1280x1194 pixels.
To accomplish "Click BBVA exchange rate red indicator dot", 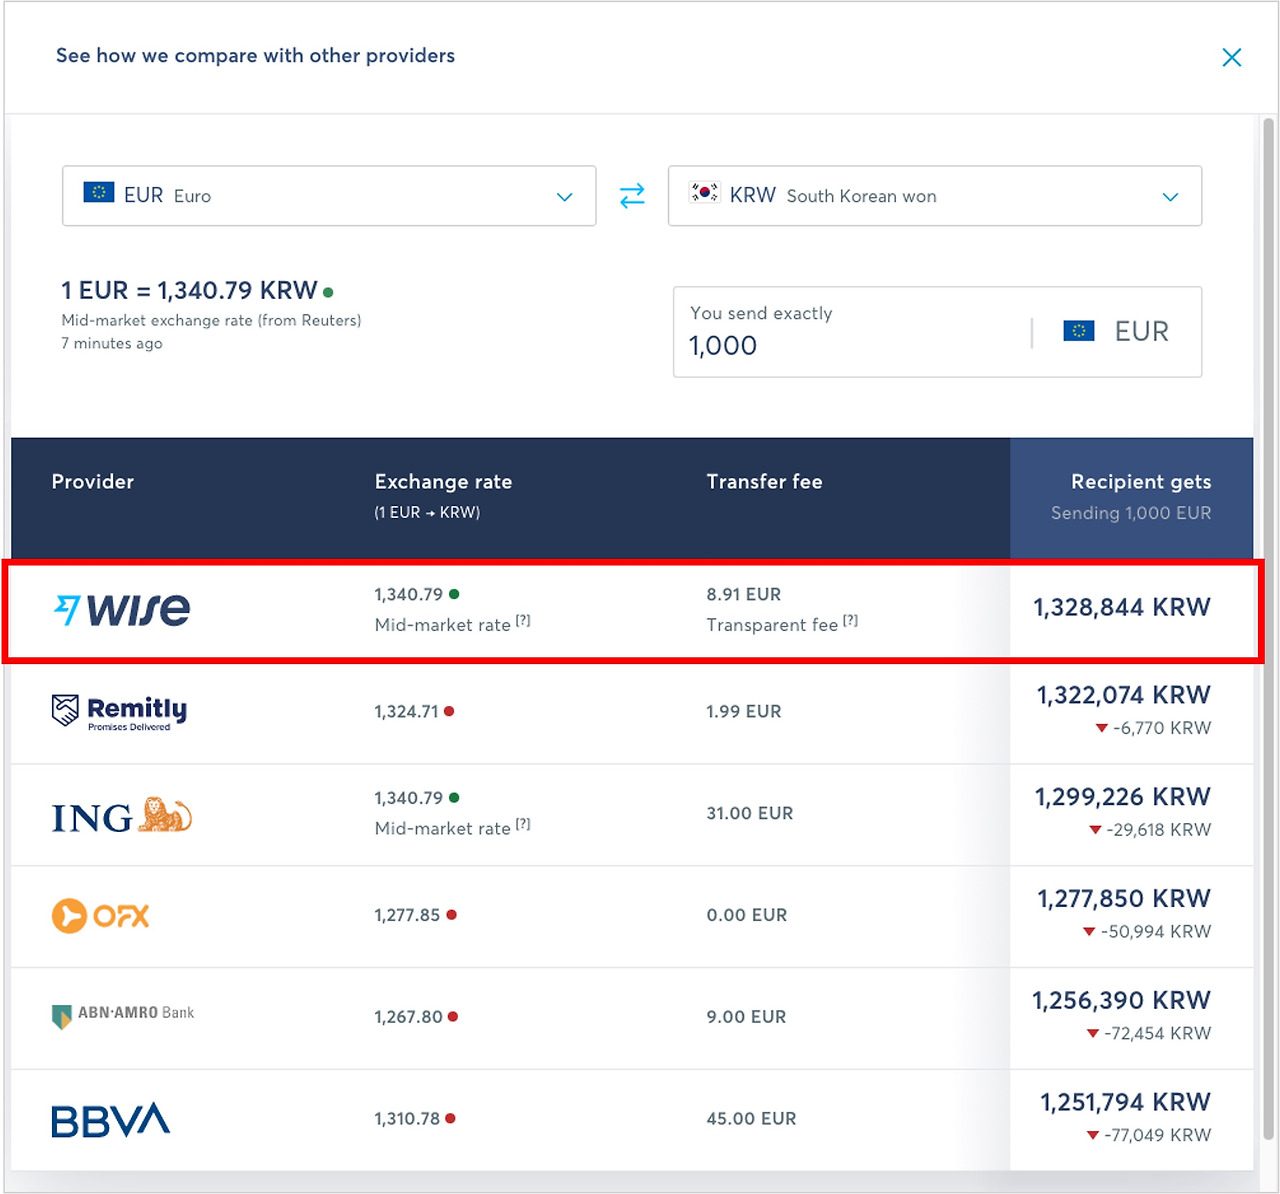I will [x=450, y=1119].
